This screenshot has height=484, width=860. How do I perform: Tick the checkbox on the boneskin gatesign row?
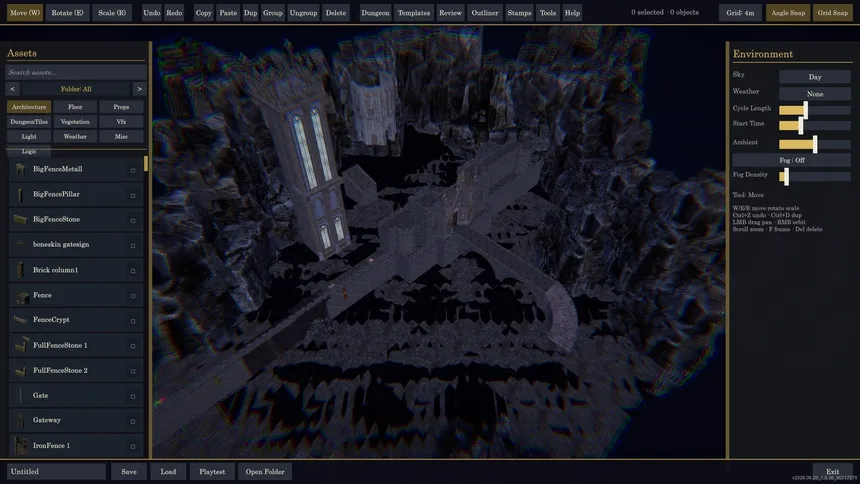click(133, 246)
